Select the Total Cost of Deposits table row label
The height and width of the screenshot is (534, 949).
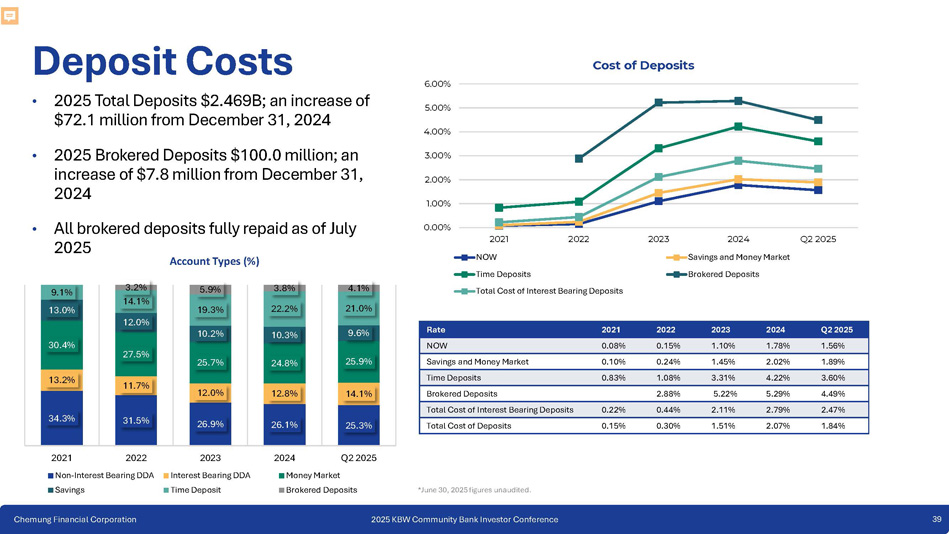point(469,425)
